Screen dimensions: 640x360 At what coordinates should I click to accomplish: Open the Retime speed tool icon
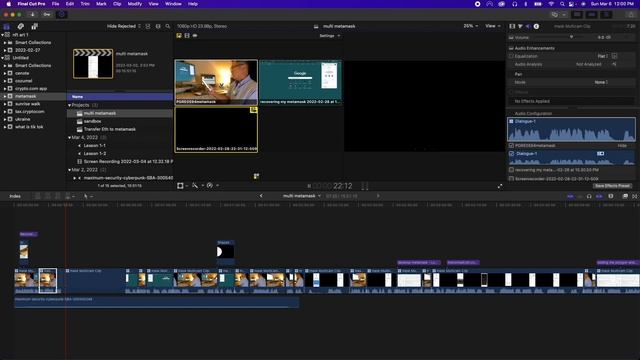[x=211, y=186]
